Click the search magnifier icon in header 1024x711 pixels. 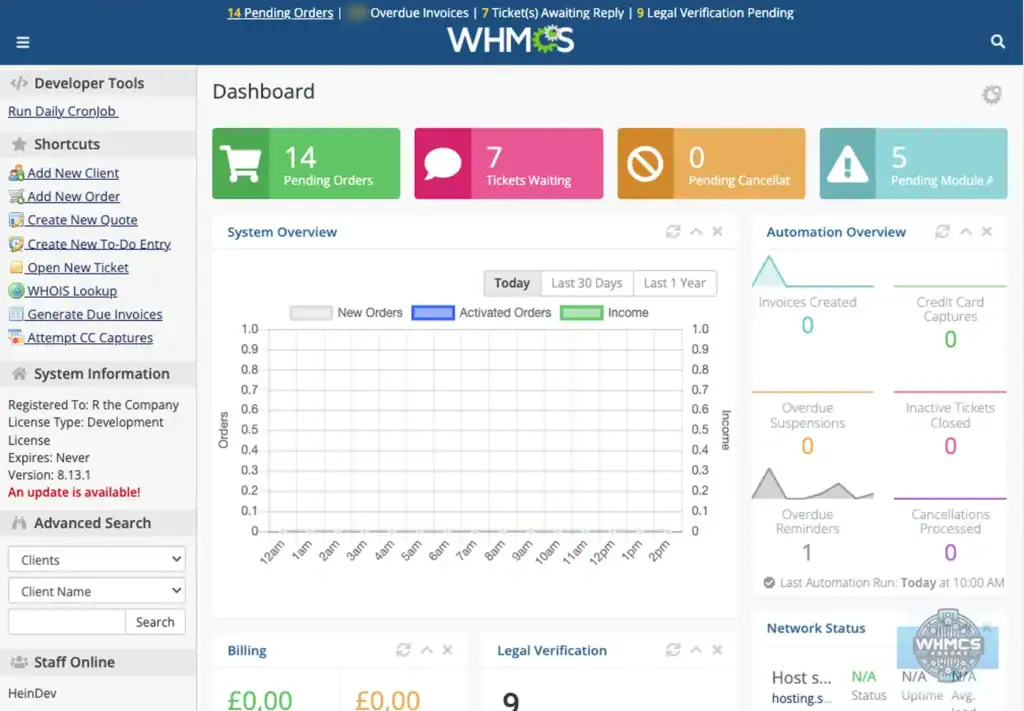click(997, 41)
